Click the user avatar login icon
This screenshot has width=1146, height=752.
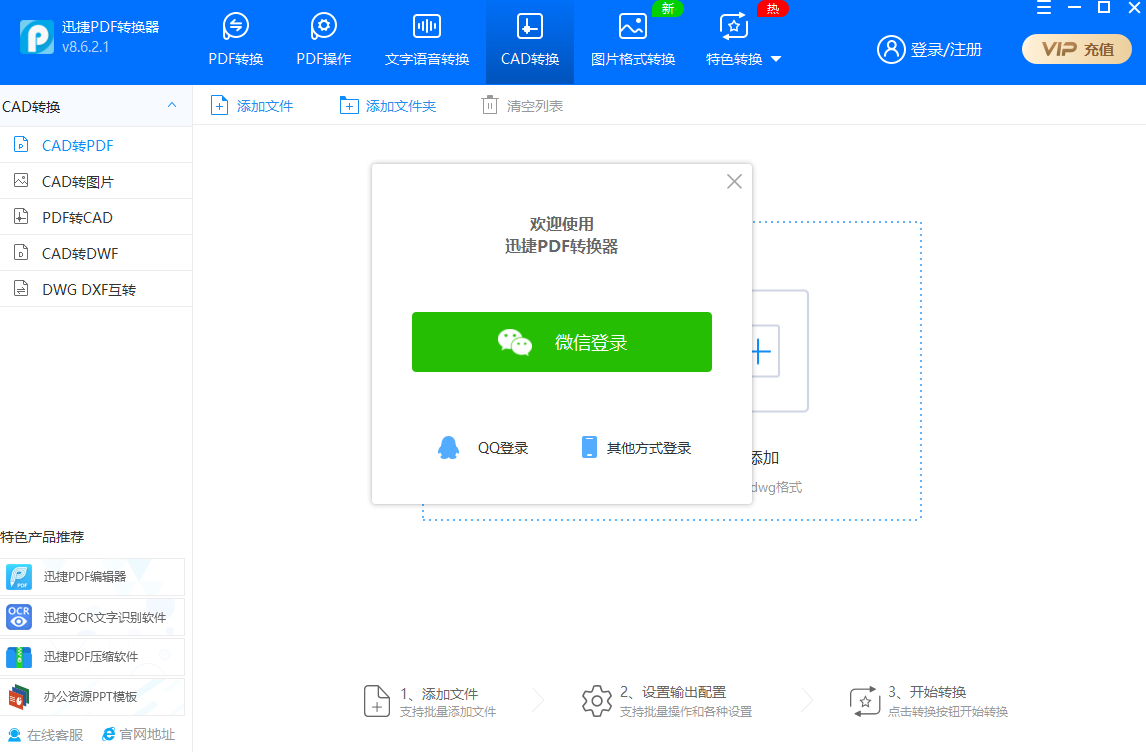[891, 50]
